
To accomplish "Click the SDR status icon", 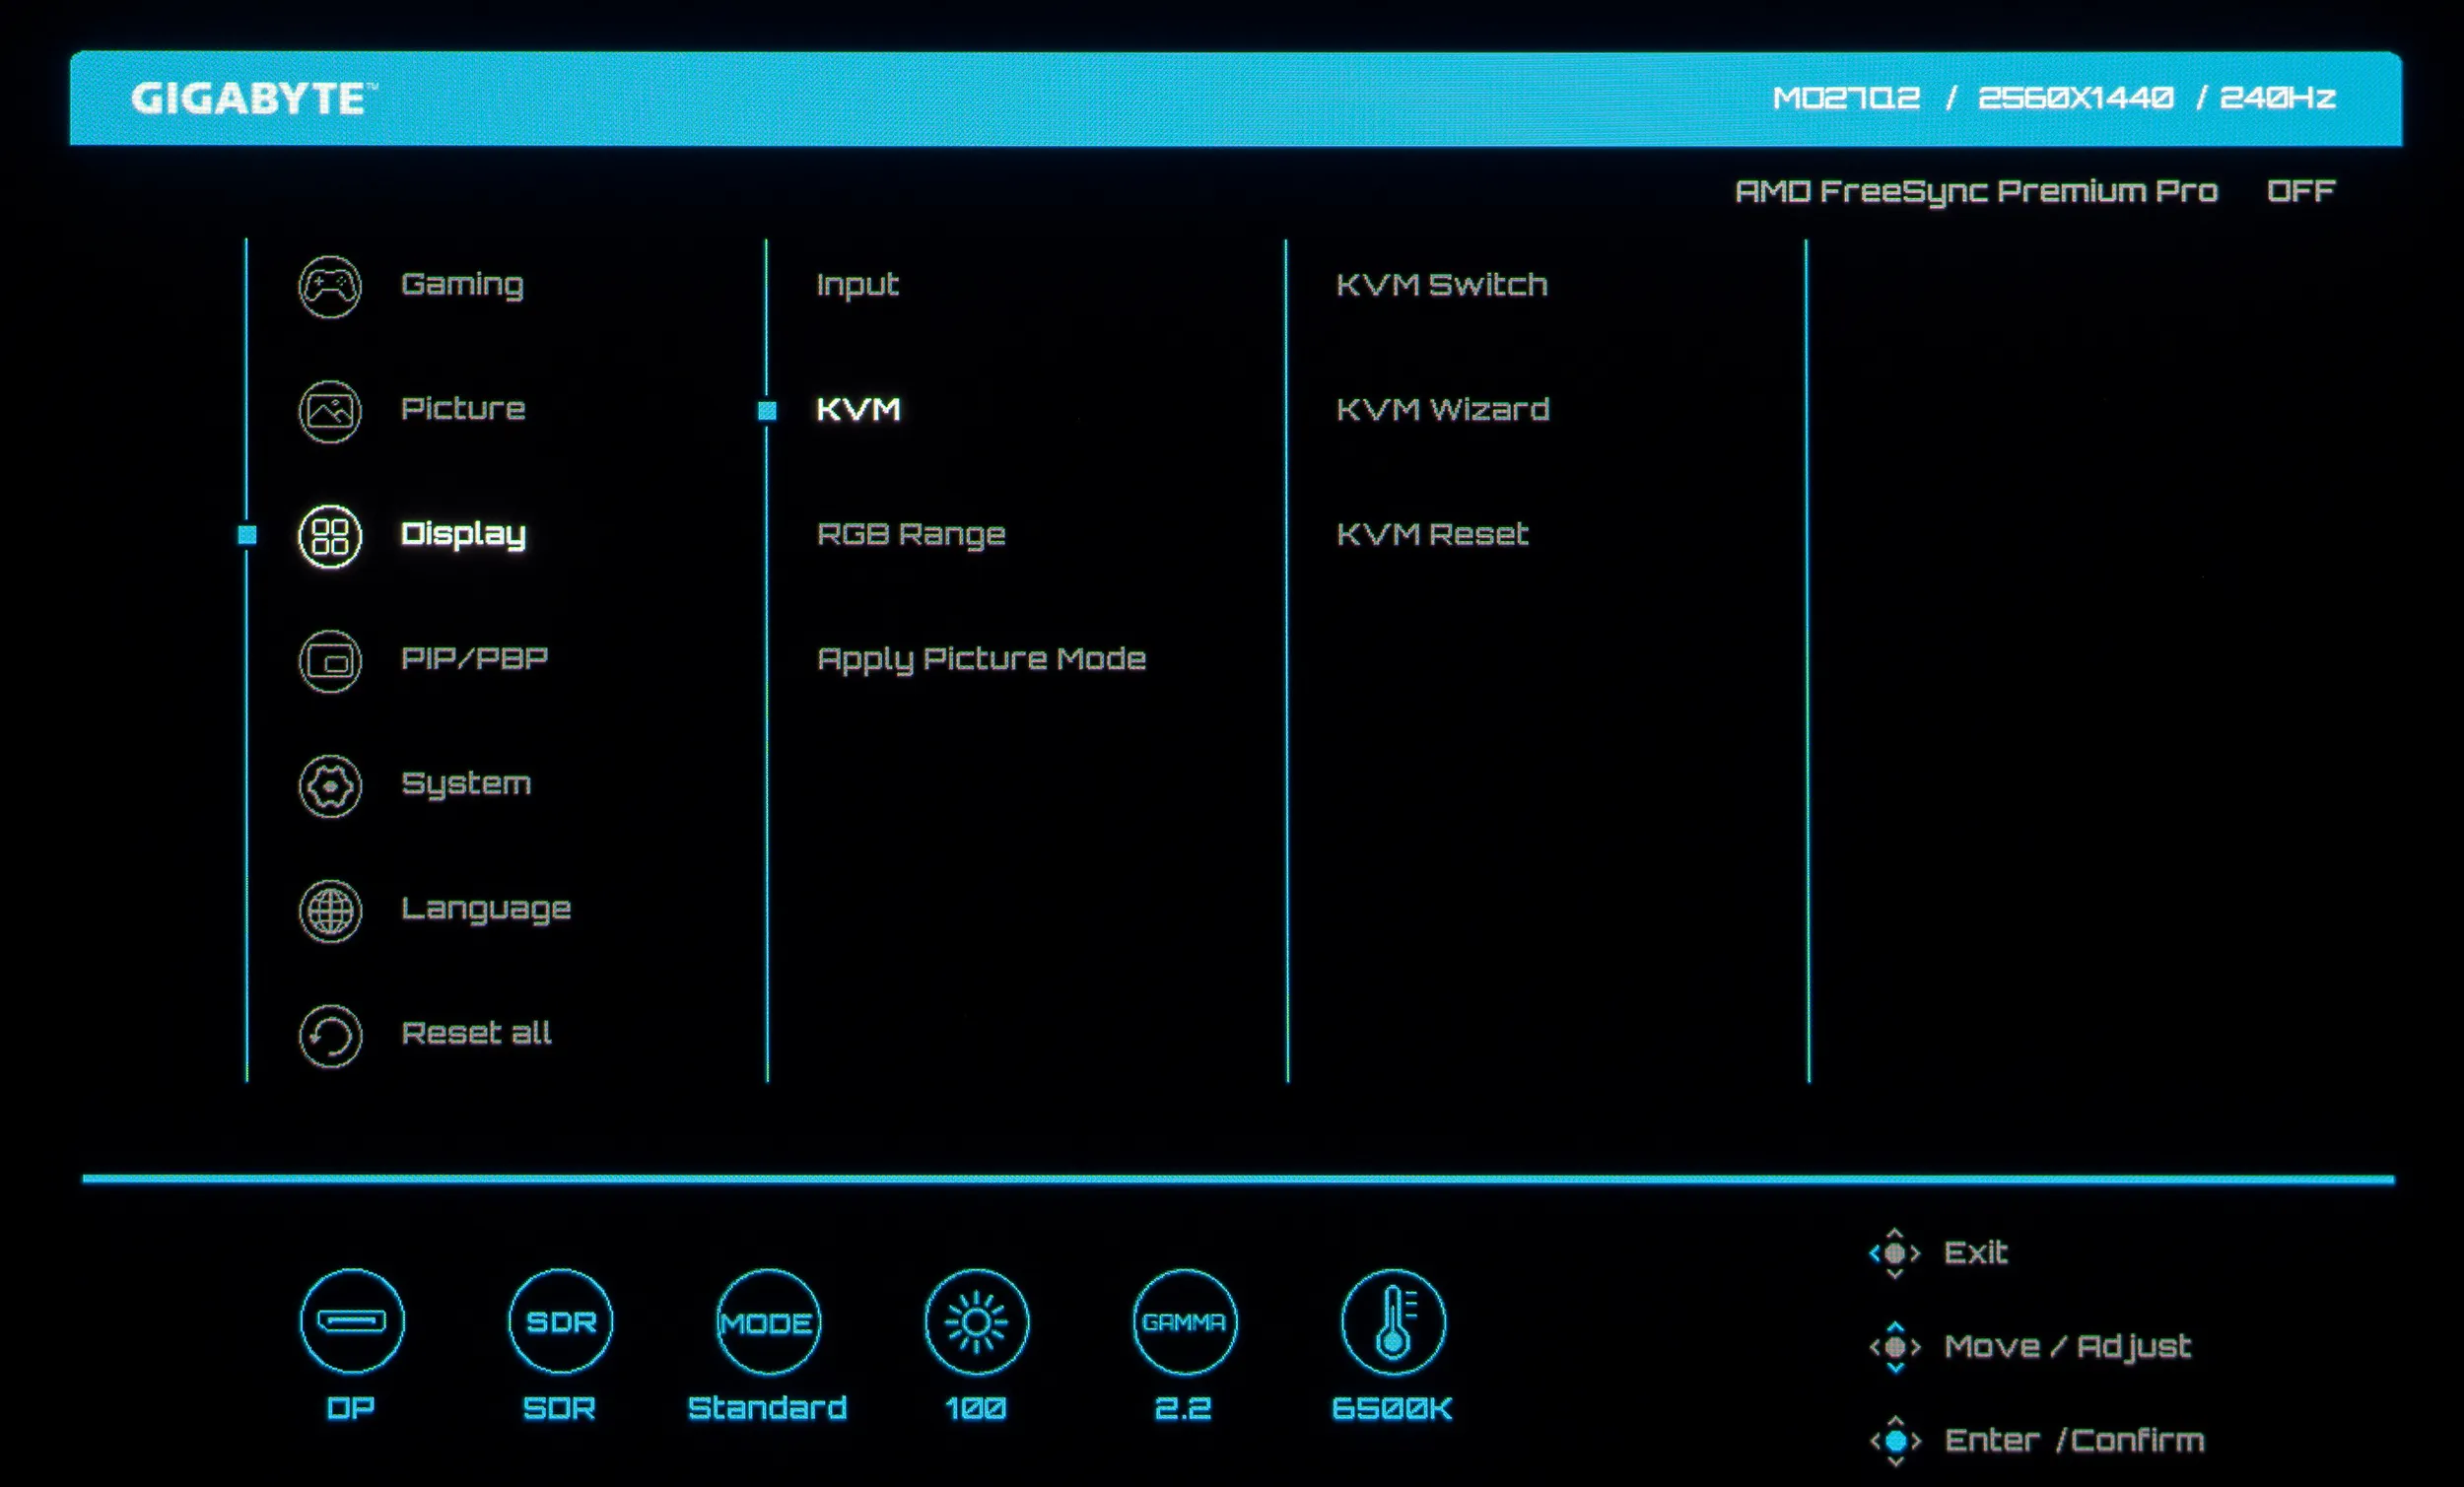I will point(560,1322).
